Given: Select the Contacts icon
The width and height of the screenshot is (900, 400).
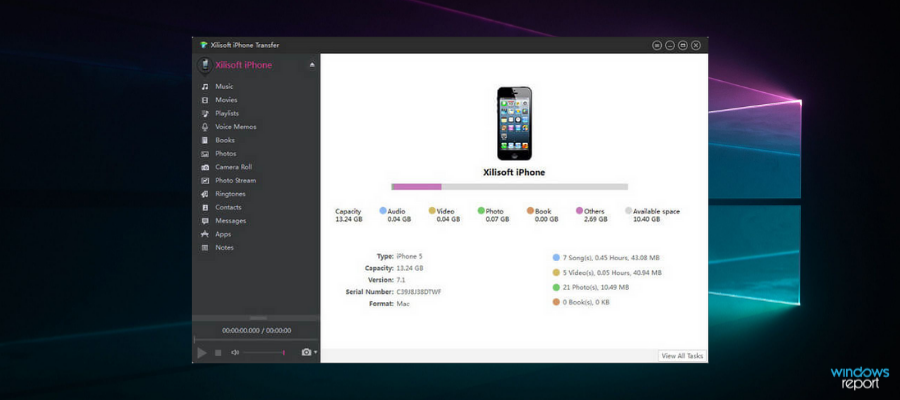Looking at the screenshot, I should tap(204, 207).
